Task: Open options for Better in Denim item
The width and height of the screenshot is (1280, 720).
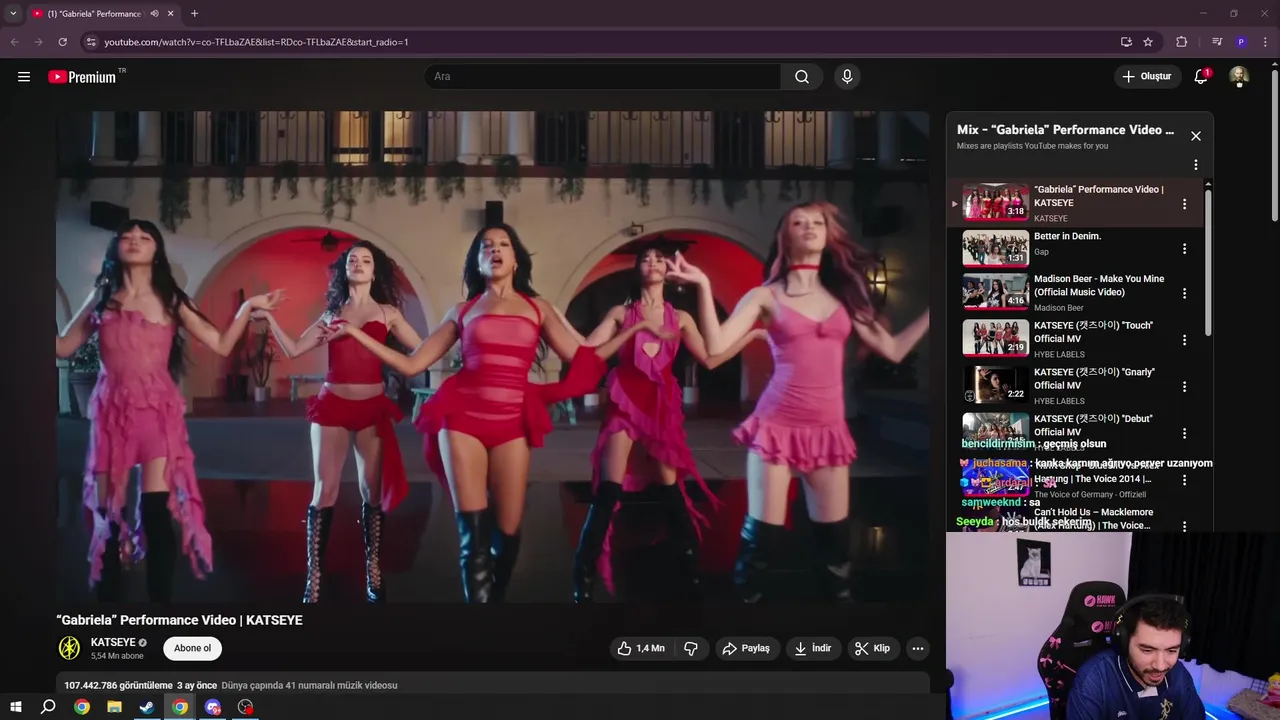Action: (1184, 249)
